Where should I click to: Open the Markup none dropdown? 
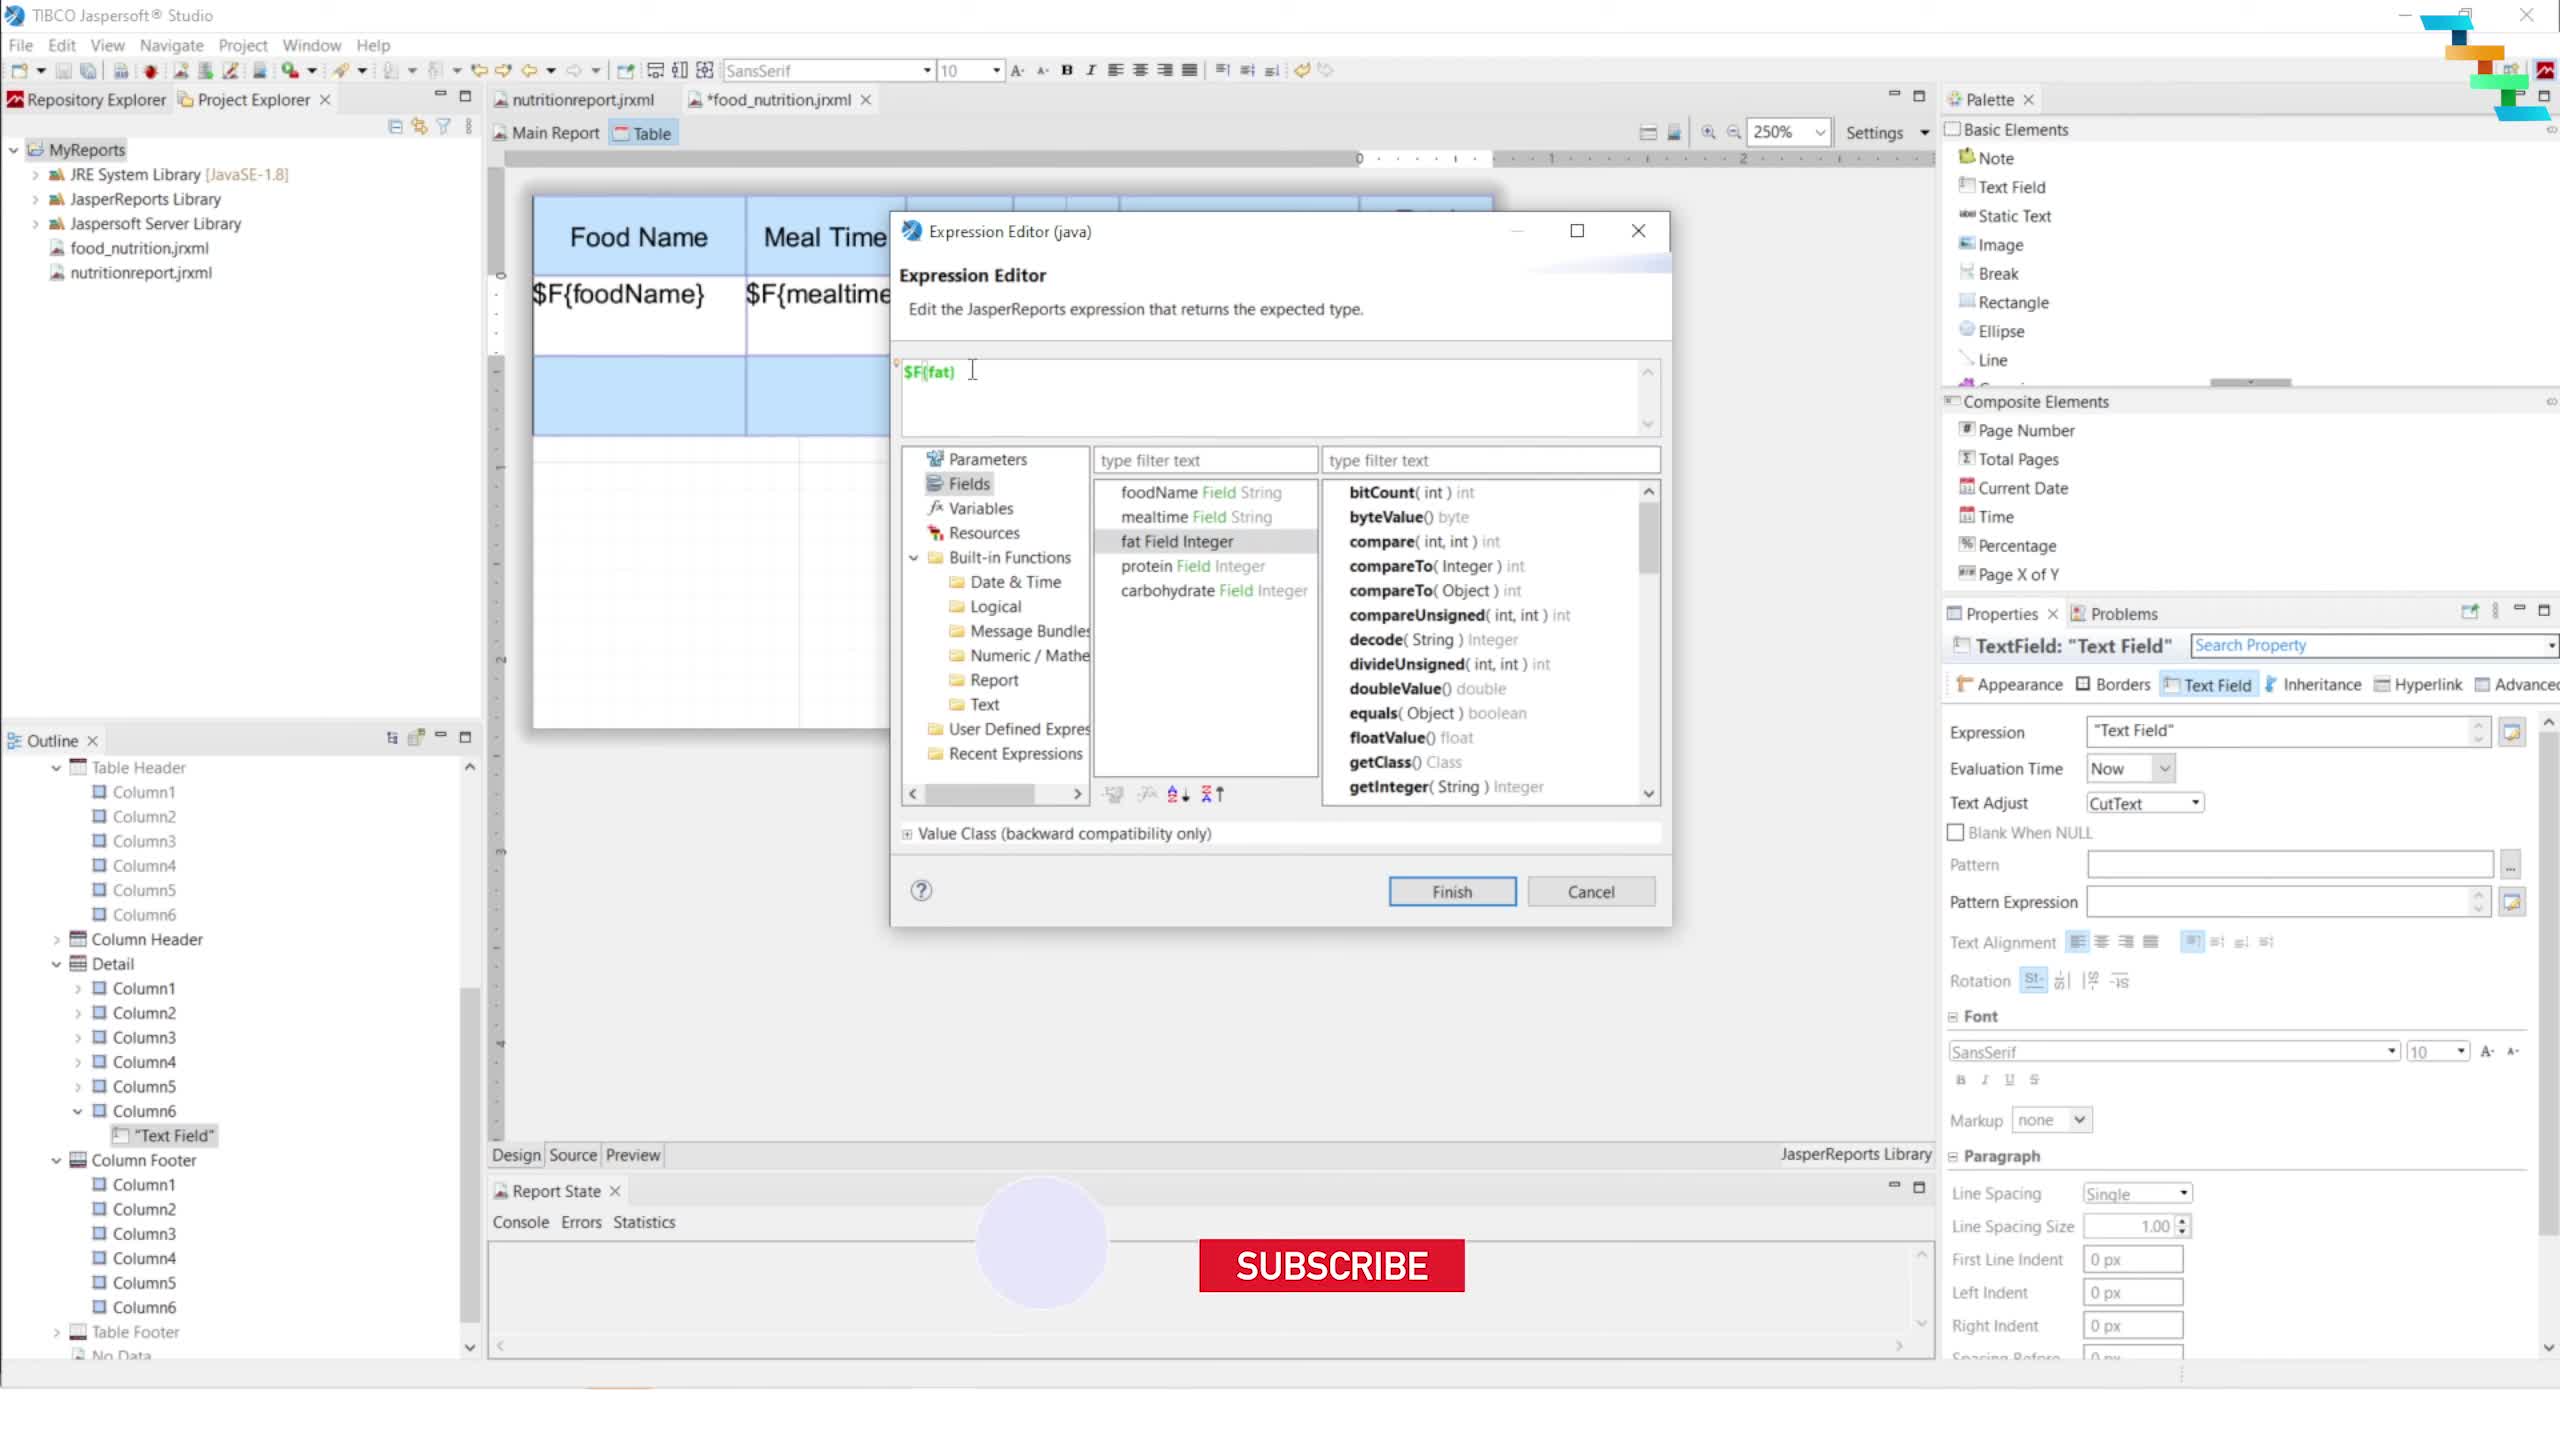[2079, 1120]
